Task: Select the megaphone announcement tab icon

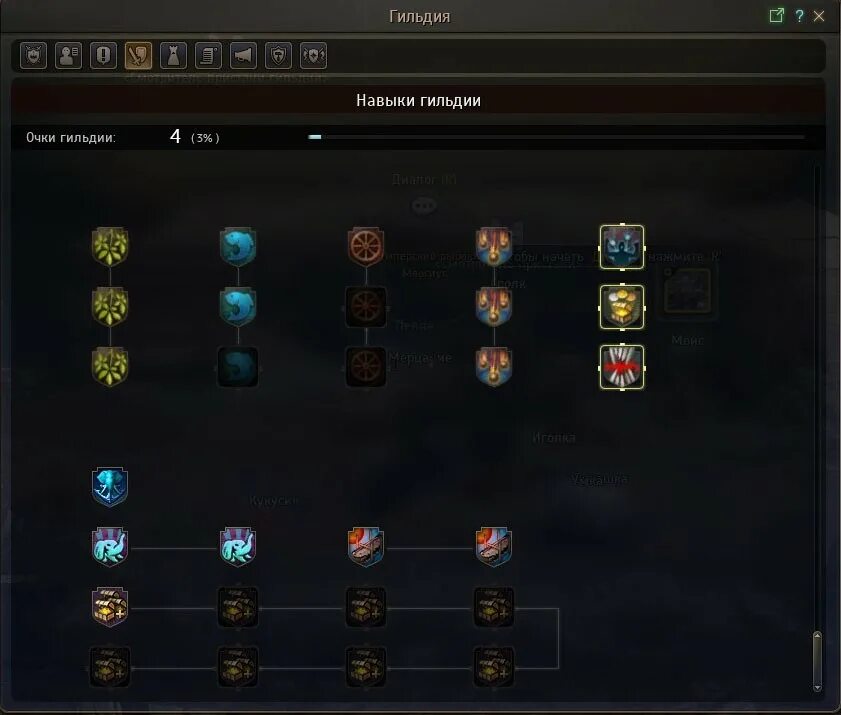Action: (x=244, y=55)
